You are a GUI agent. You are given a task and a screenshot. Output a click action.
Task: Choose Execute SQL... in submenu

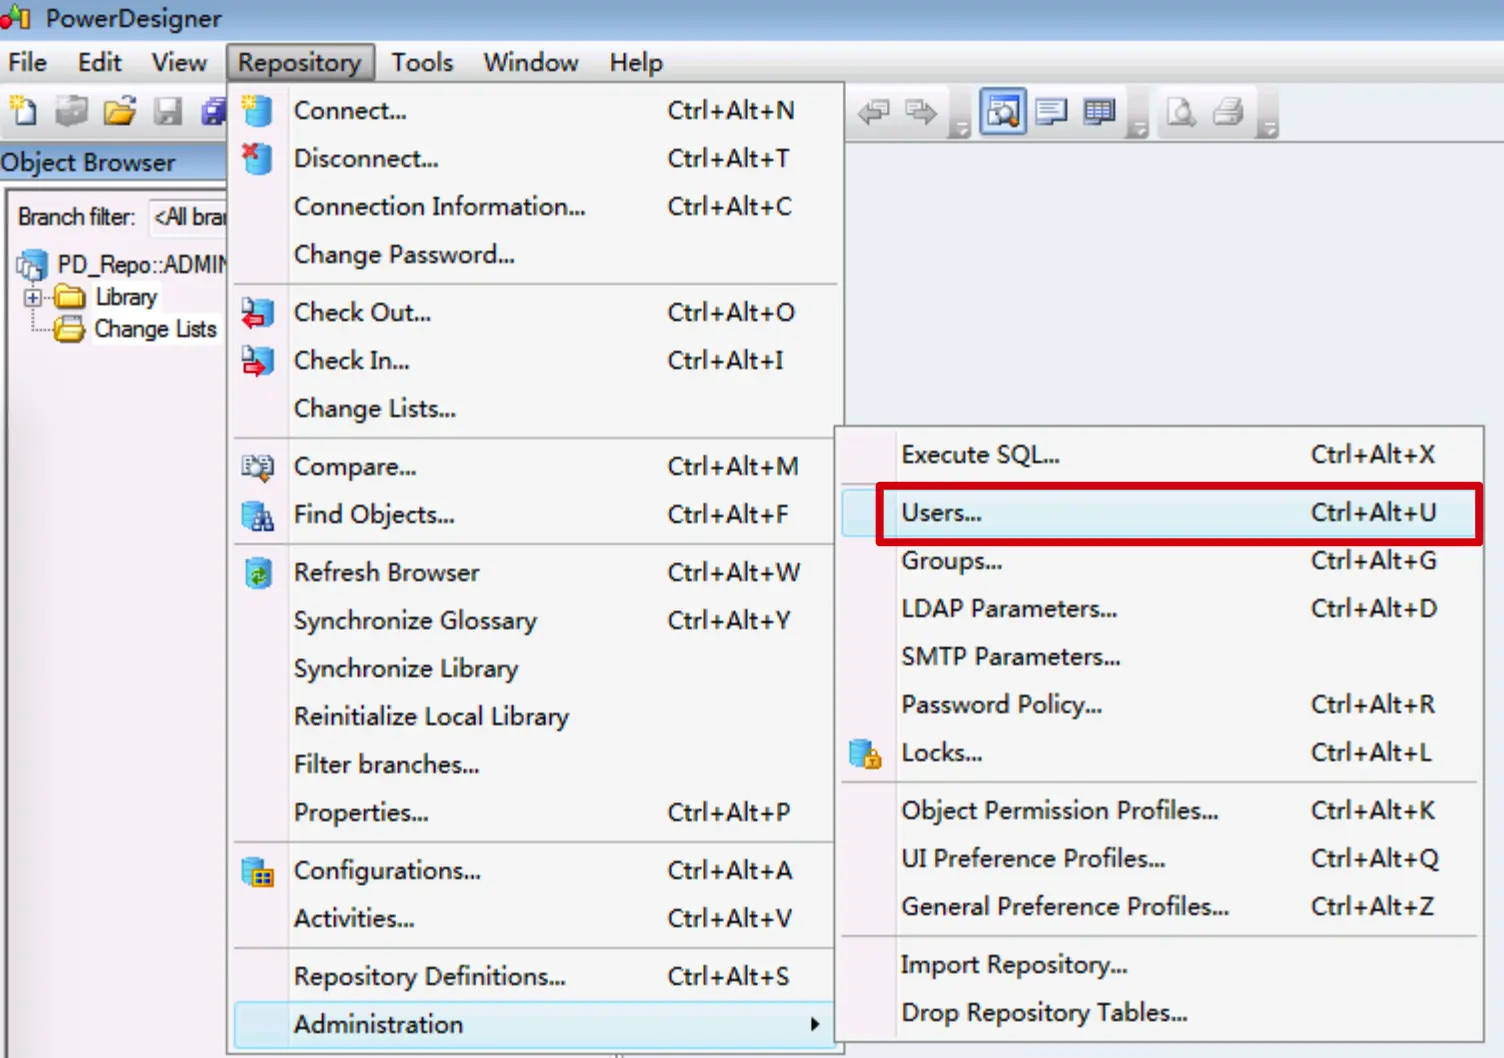[1160, 455]
